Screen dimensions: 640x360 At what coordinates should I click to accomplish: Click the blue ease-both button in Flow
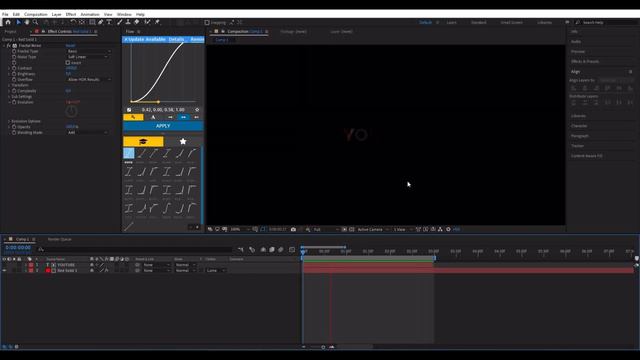[183, 117]
